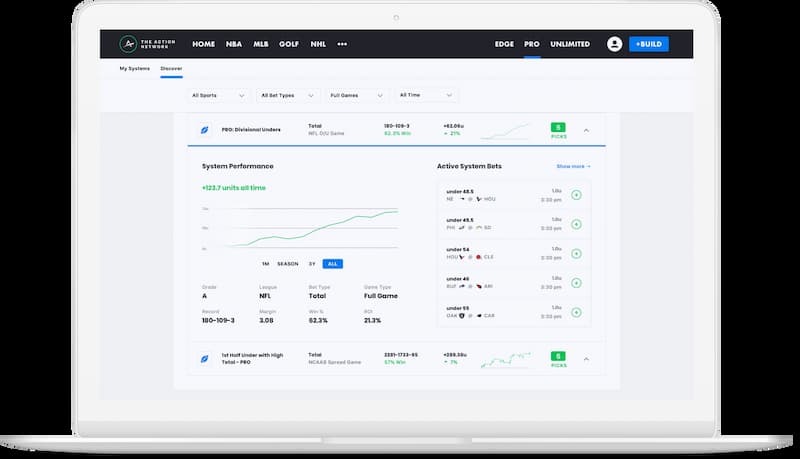Click the 1st Half Under with High Total title
Viewport: 800px width, 459px height.
(252, 359)
